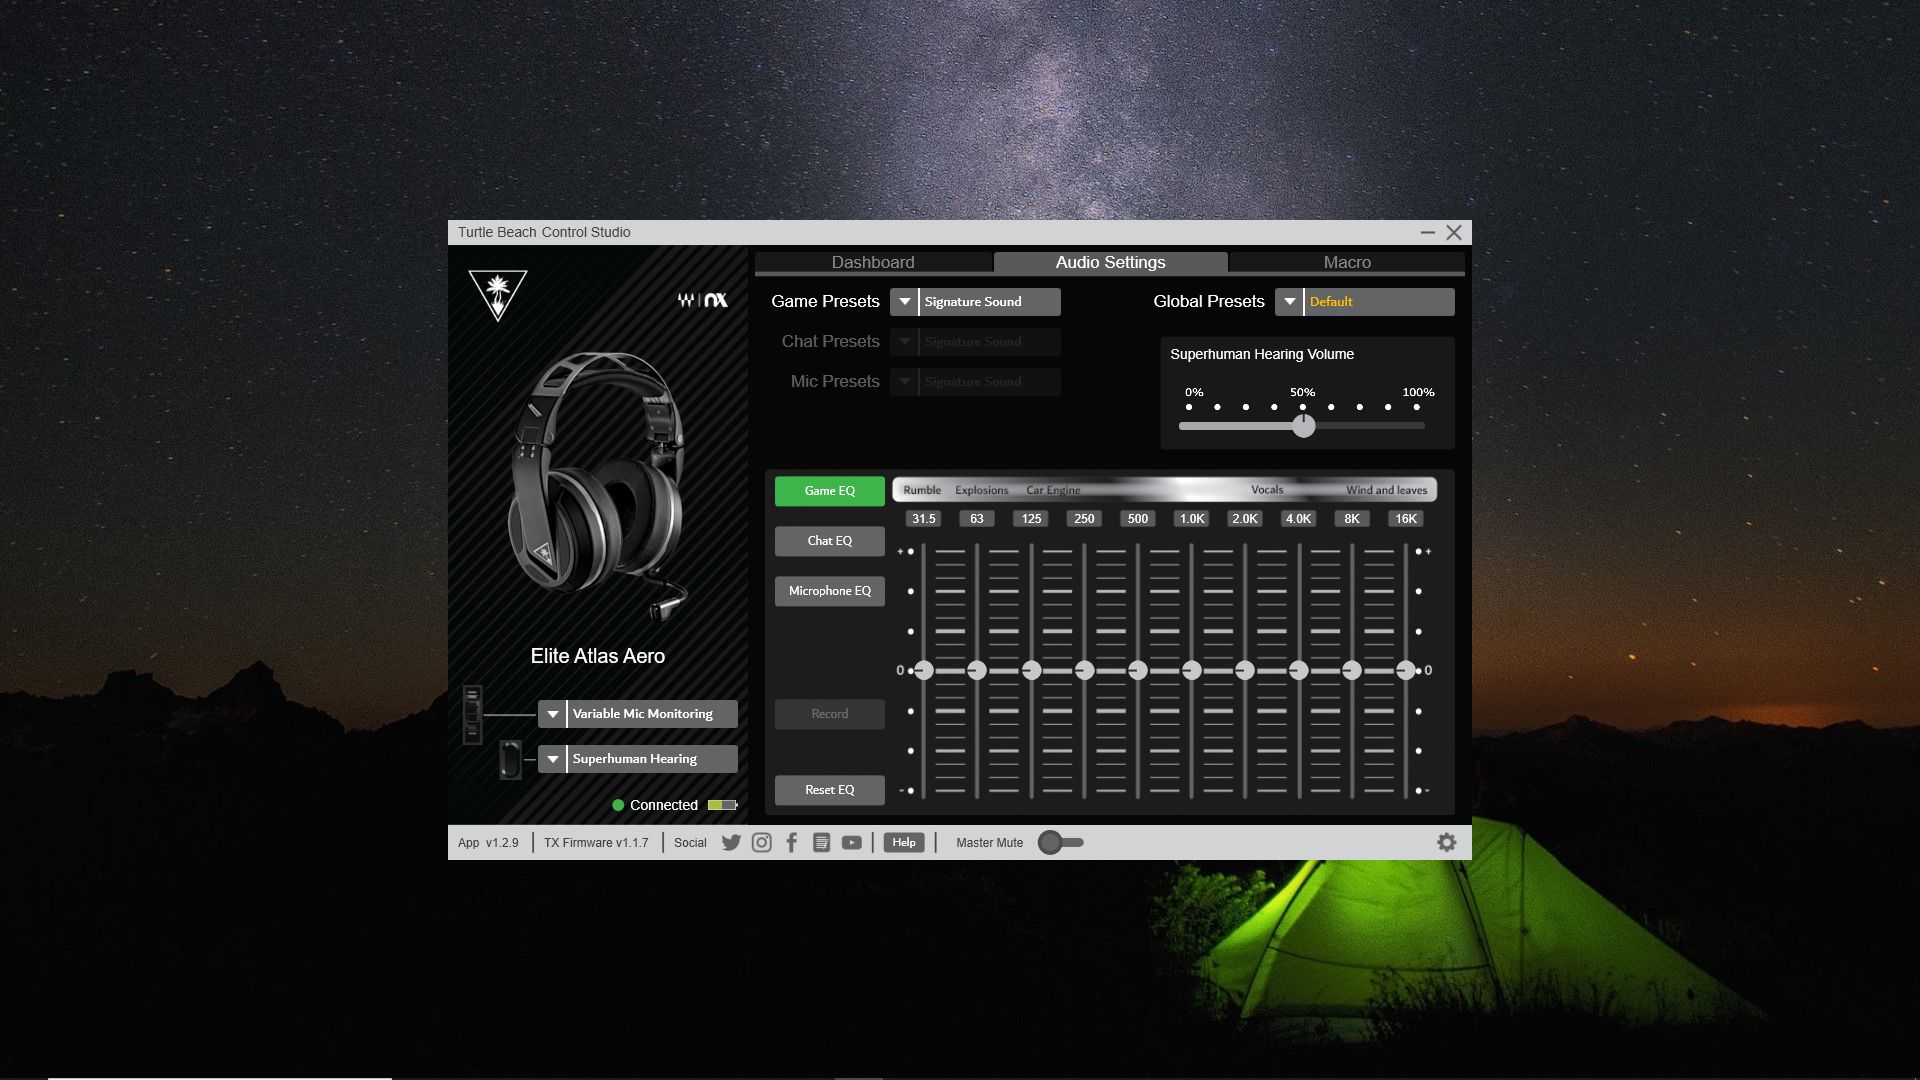Select the Microphone EQ panel
The image size is (1920, 1080).
[x=829, y=591]
